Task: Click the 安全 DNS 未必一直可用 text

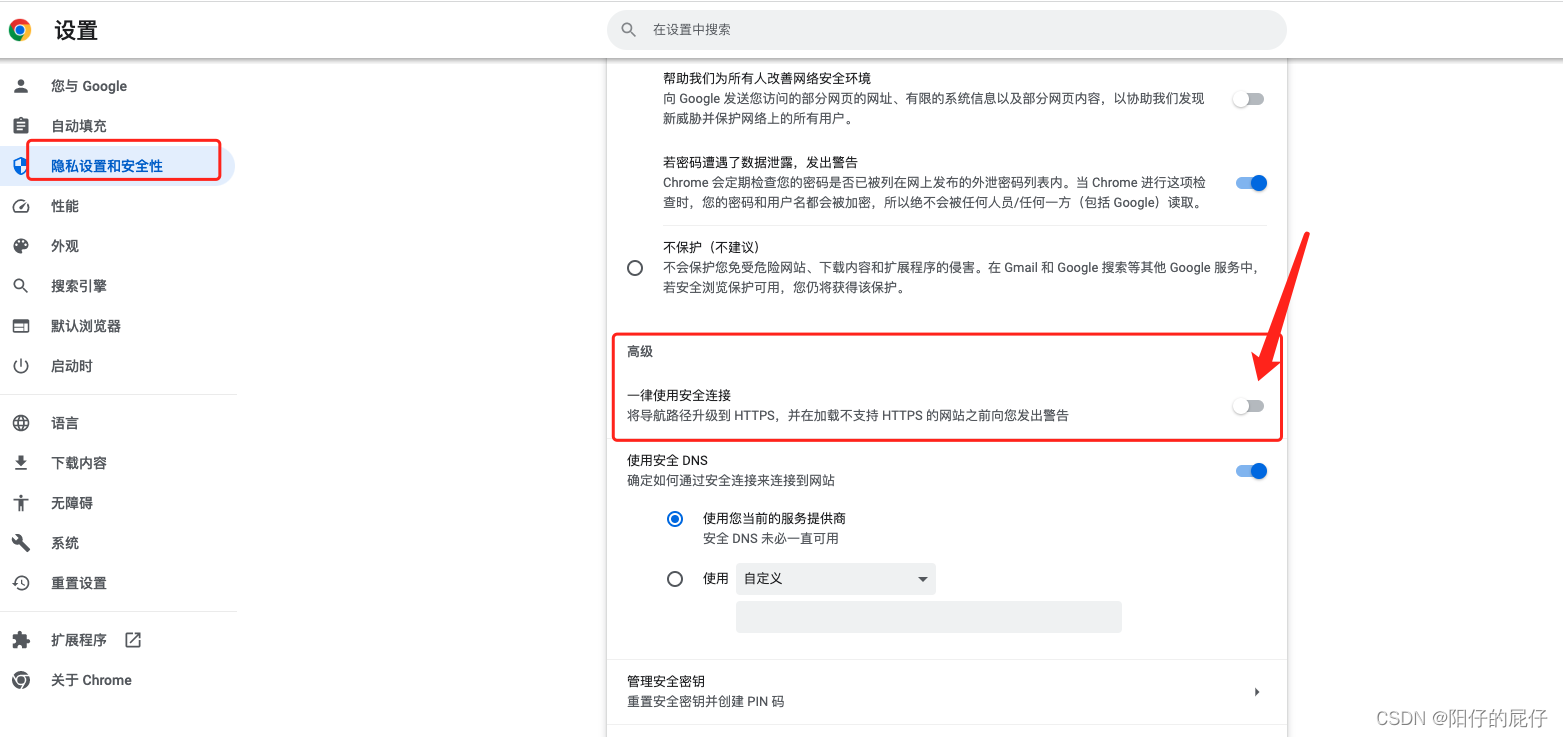Action: coord(771,539)
